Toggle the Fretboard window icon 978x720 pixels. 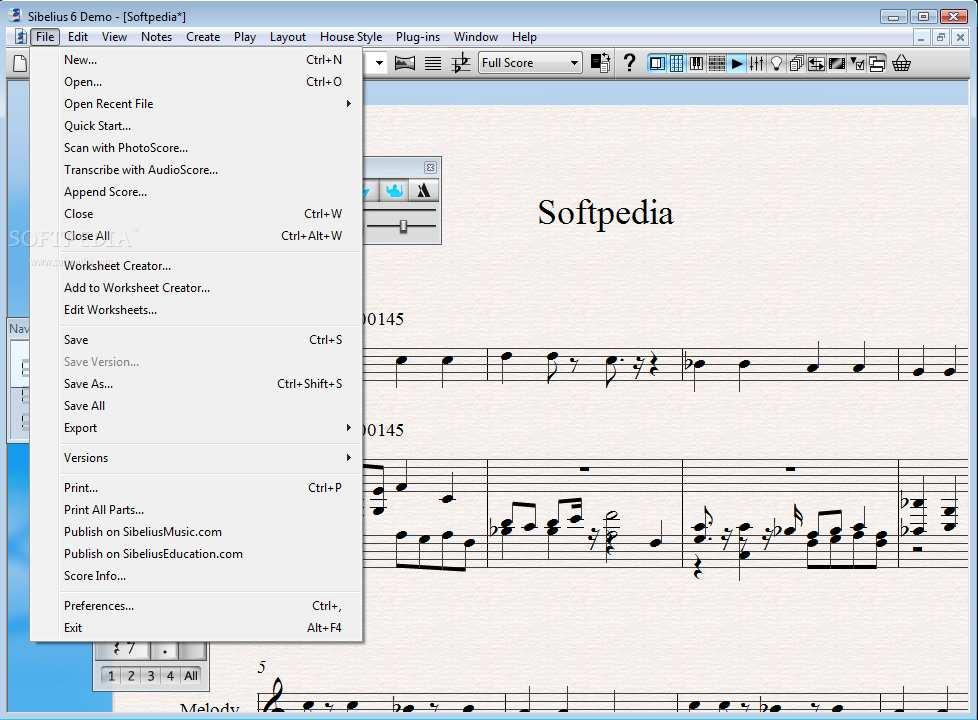717,63
